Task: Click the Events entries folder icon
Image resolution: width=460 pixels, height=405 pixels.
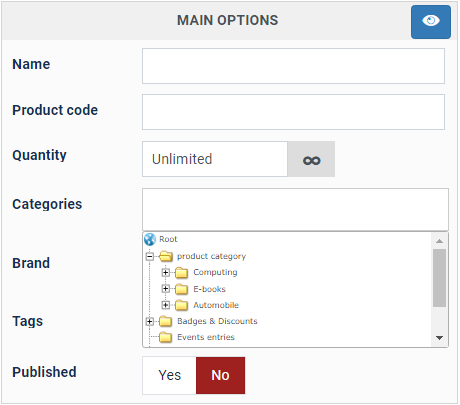Action: (x=165, y=337)
